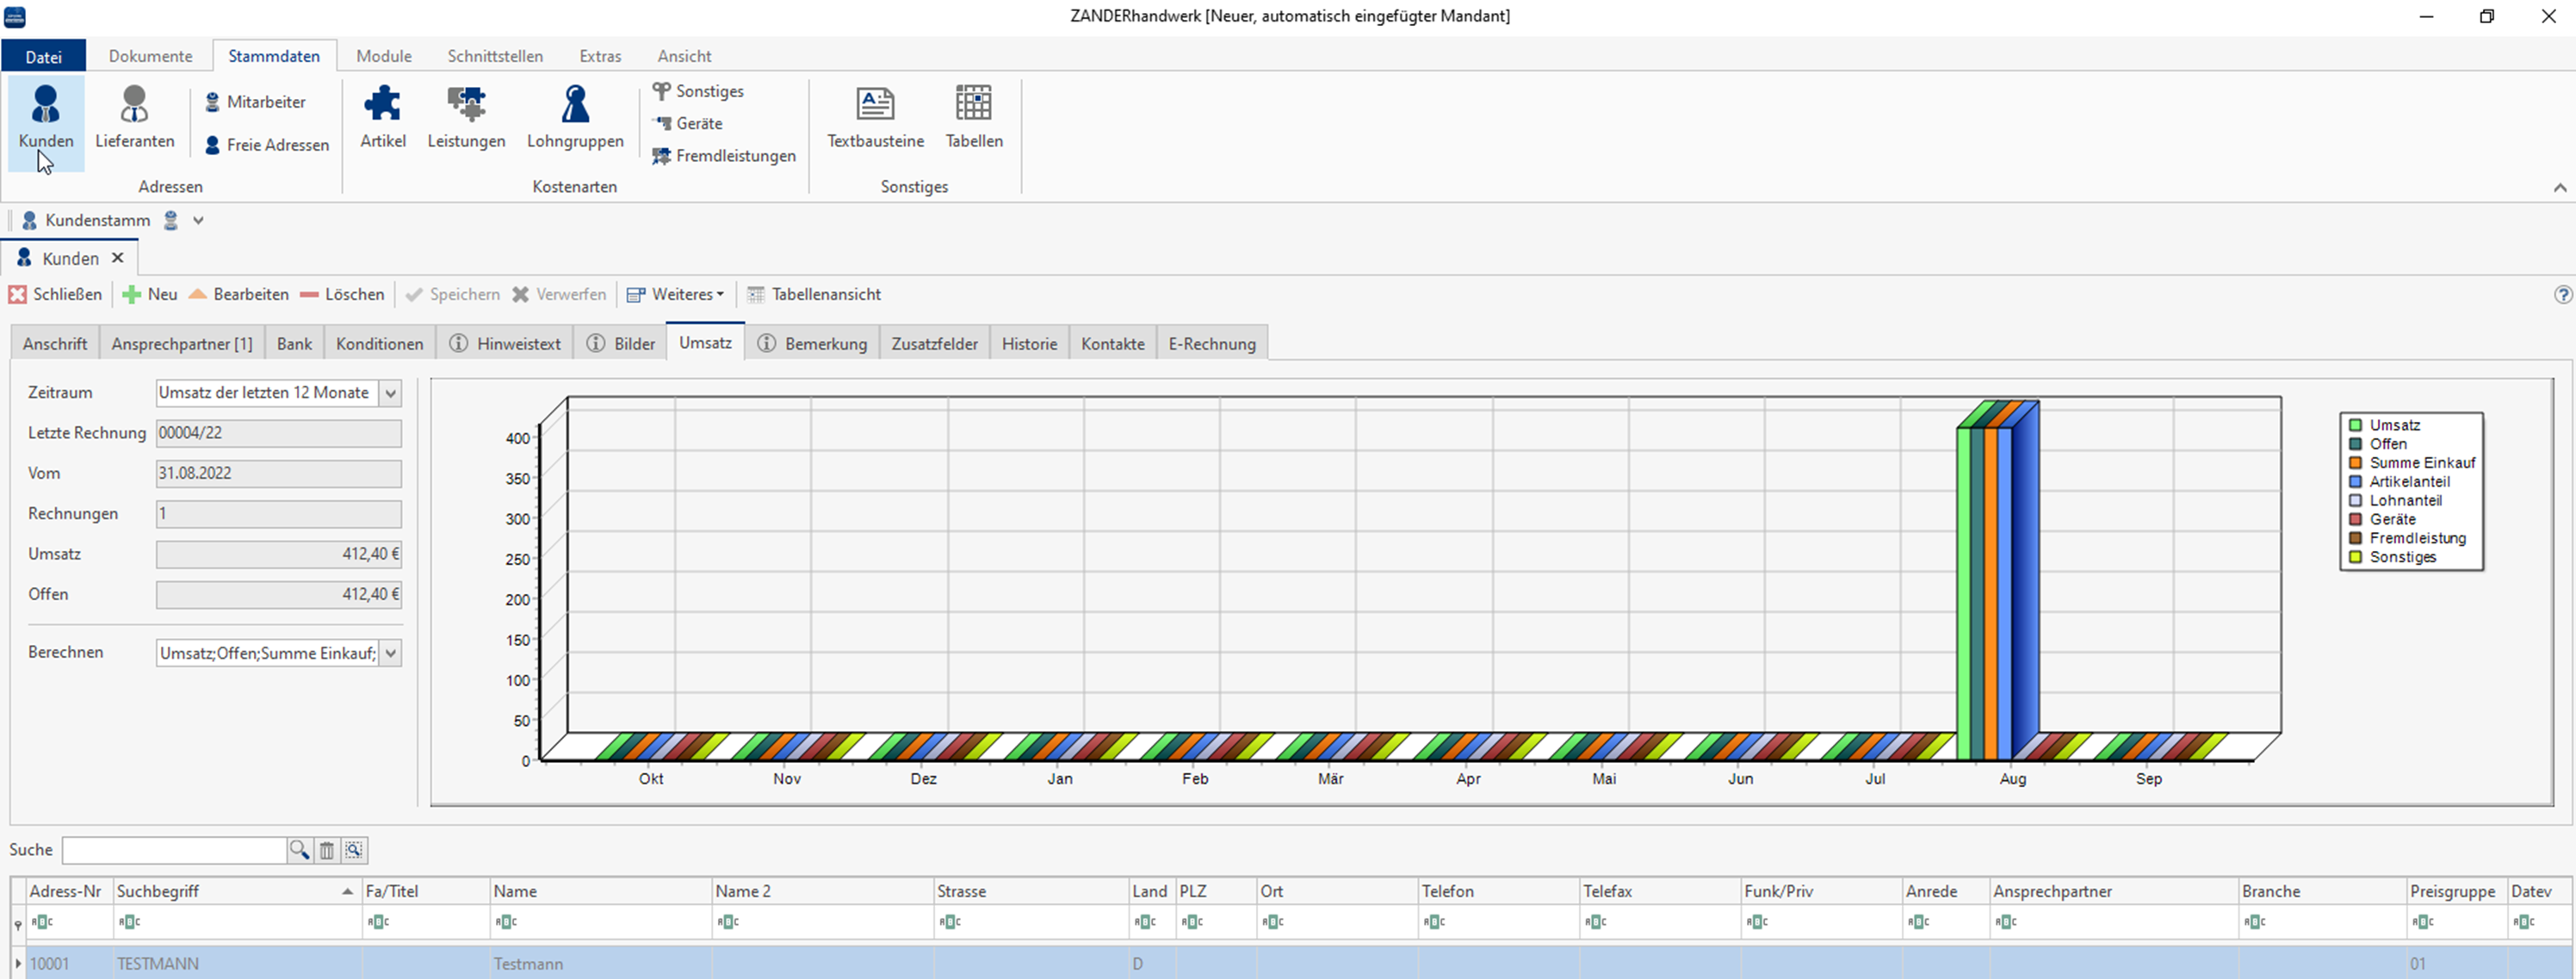Image resolution: width=2576 pixels, height=979 pixels.
Task: Open the Berechnen combo box arrow
Action: [x=391, y=653]
